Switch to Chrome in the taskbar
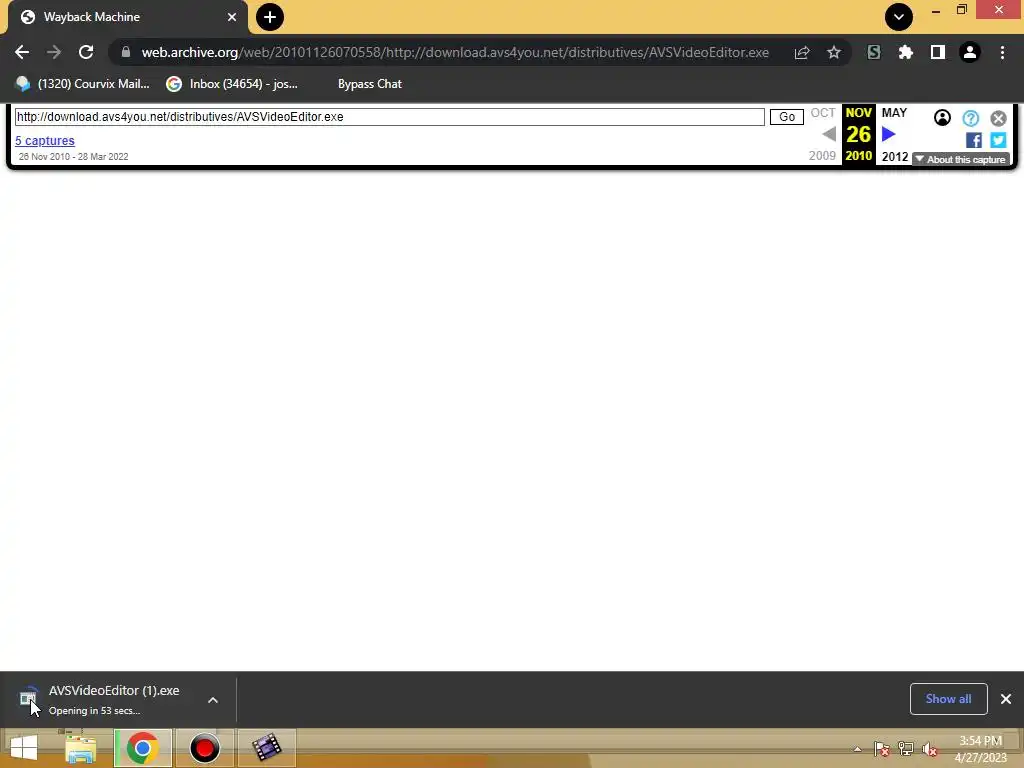This screenshot has width=1024, height=768. 143,748
